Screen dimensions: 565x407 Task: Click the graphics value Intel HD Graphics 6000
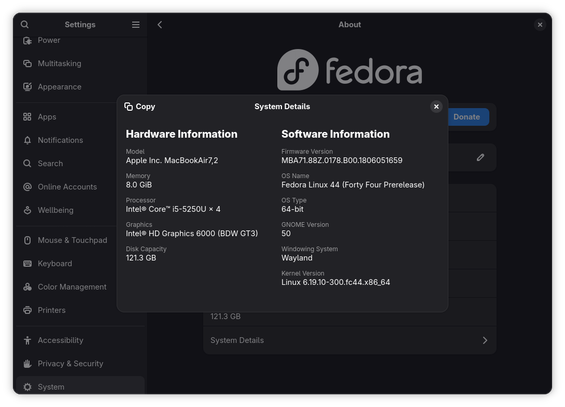point(192,233)
